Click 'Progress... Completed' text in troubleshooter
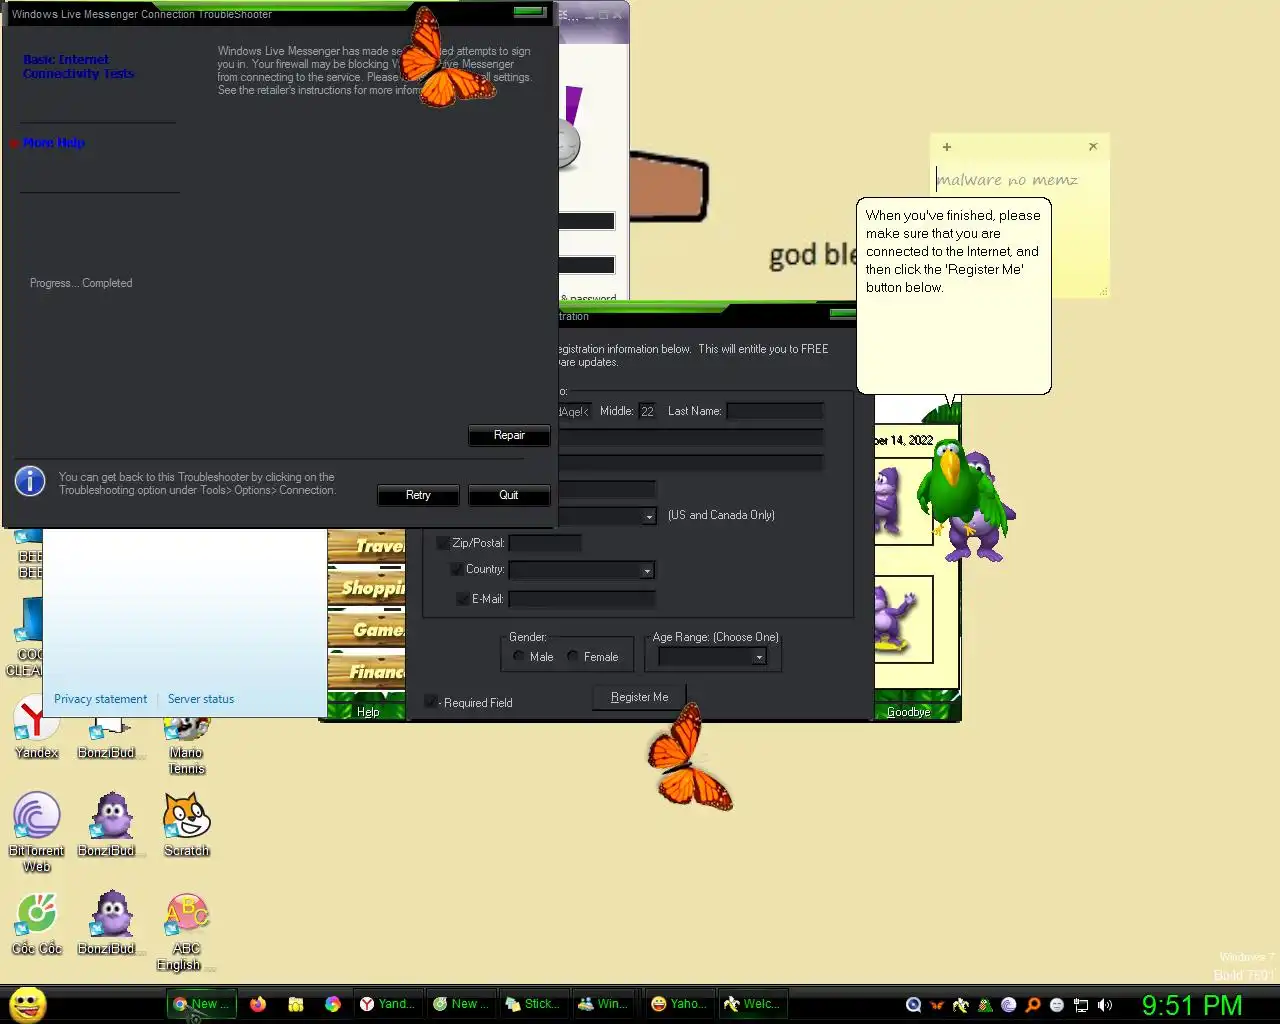The height and width of the screenshot is (1024, 1280). click(81, 283)
